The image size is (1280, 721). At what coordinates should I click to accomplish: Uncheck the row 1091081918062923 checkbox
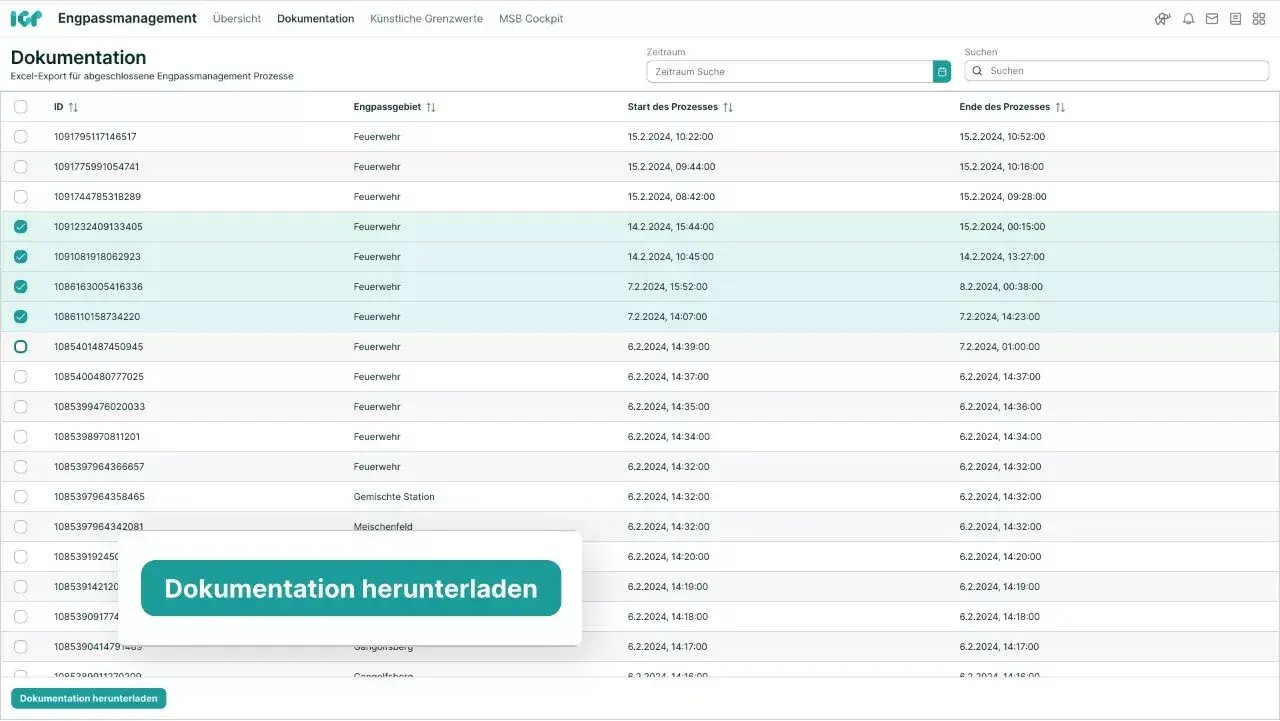[x=21, y=257]
